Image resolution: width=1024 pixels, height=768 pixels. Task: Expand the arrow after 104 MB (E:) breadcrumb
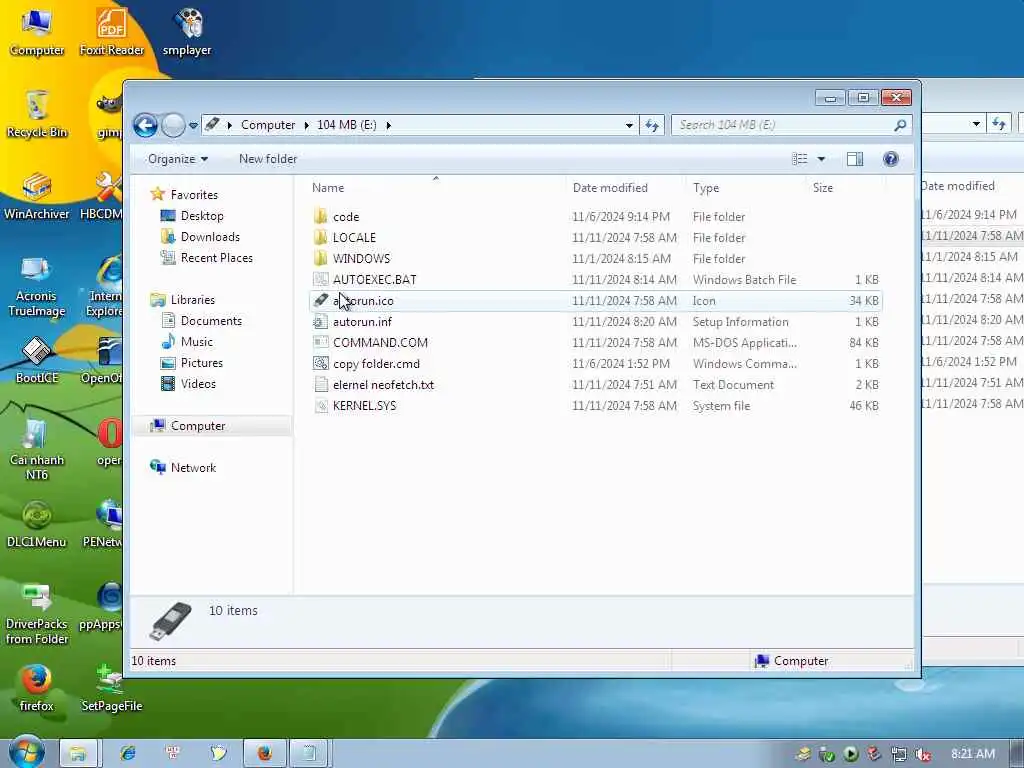389,125
